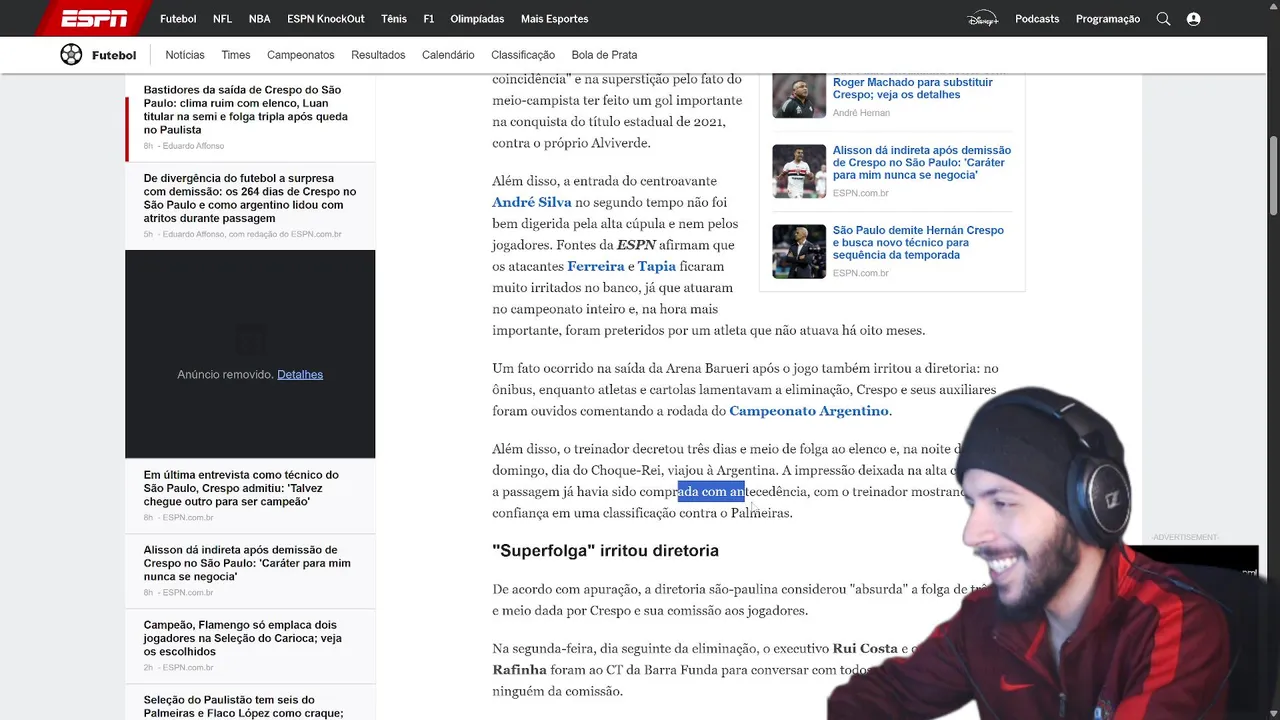Click Campeonato Argentino link

[x=809, y=411]
